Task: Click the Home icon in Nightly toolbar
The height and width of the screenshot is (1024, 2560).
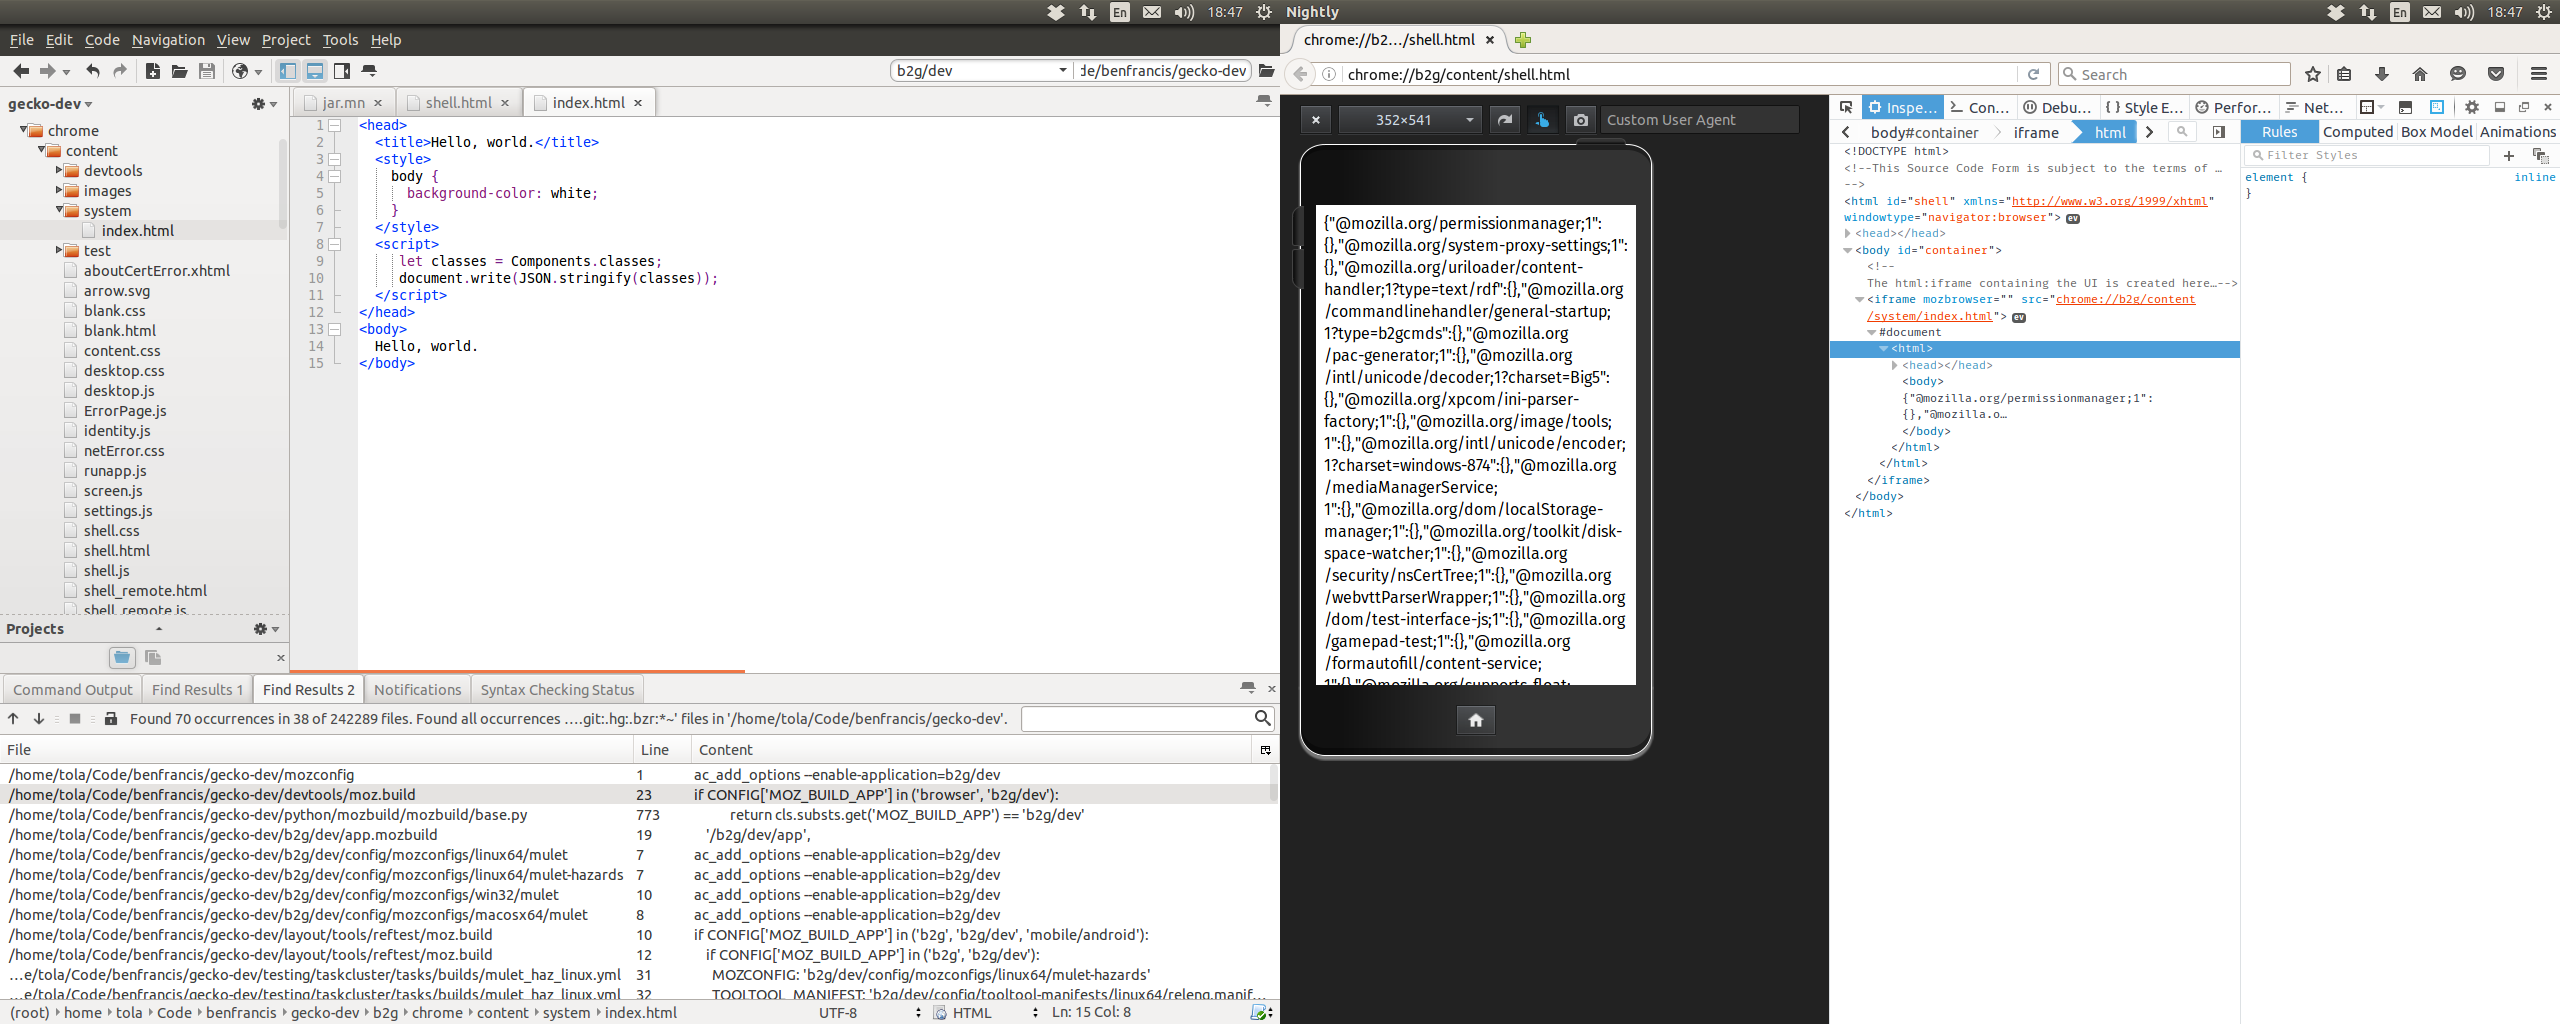Action: click(x=2420, y=74)
